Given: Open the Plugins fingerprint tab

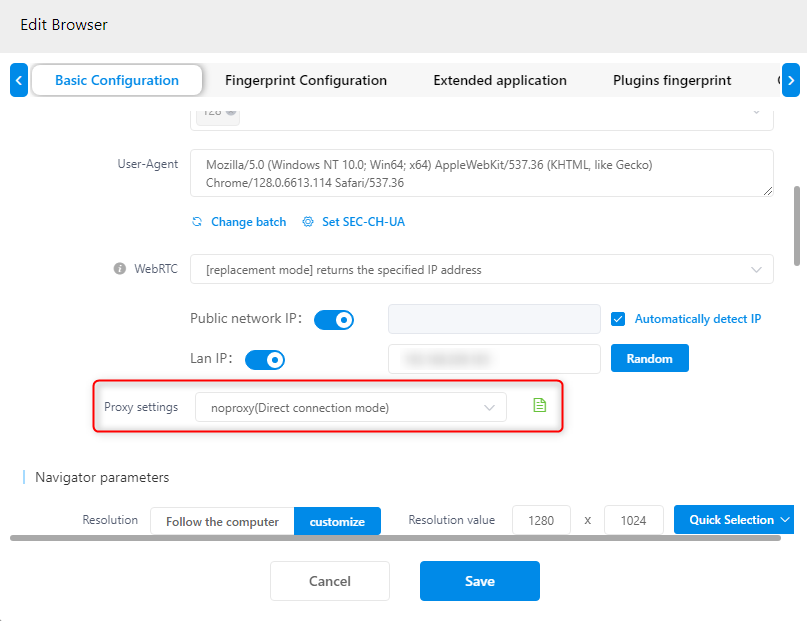Looking at the screenshot, I should pyautogui.click(x=672, y=80).
